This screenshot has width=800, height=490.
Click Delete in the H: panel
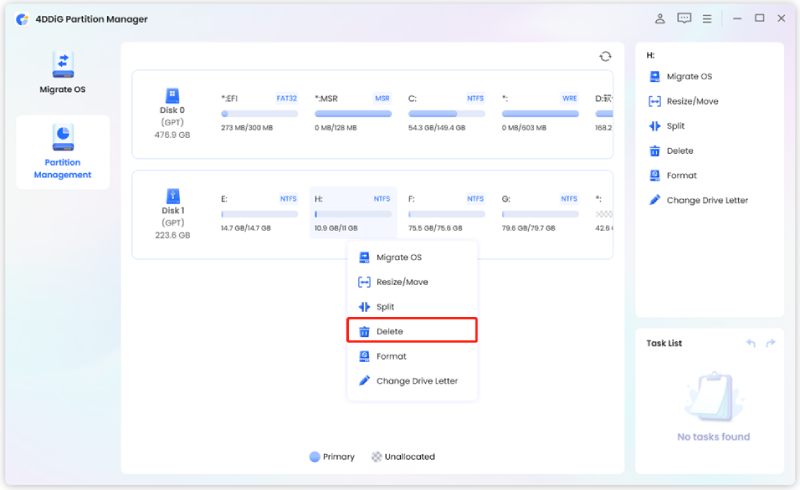(x=680, y=151)
